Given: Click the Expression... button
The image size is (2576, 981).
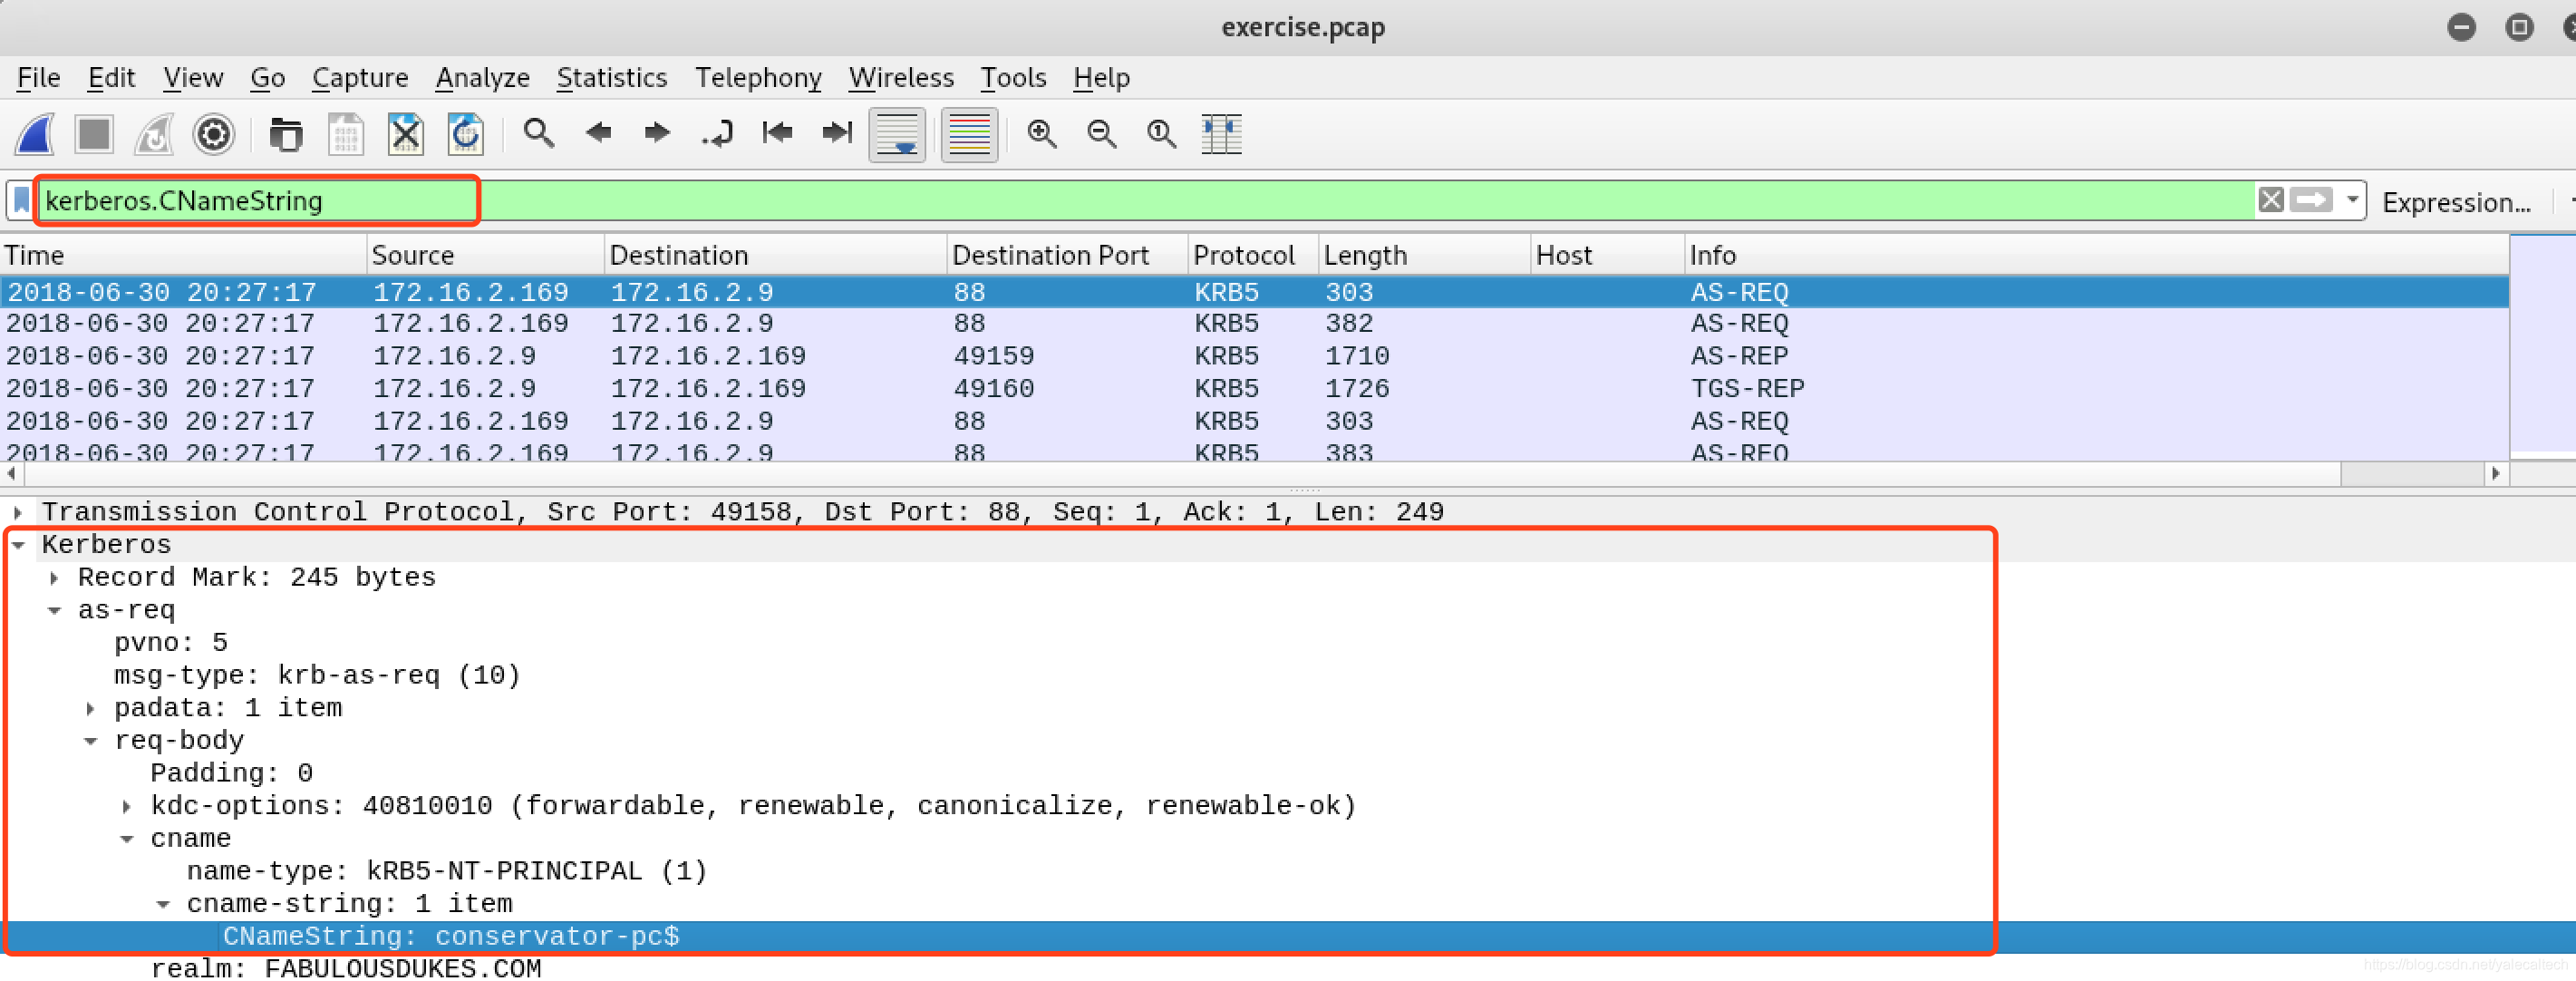Looking at the screenshot, I should 2455,203.
